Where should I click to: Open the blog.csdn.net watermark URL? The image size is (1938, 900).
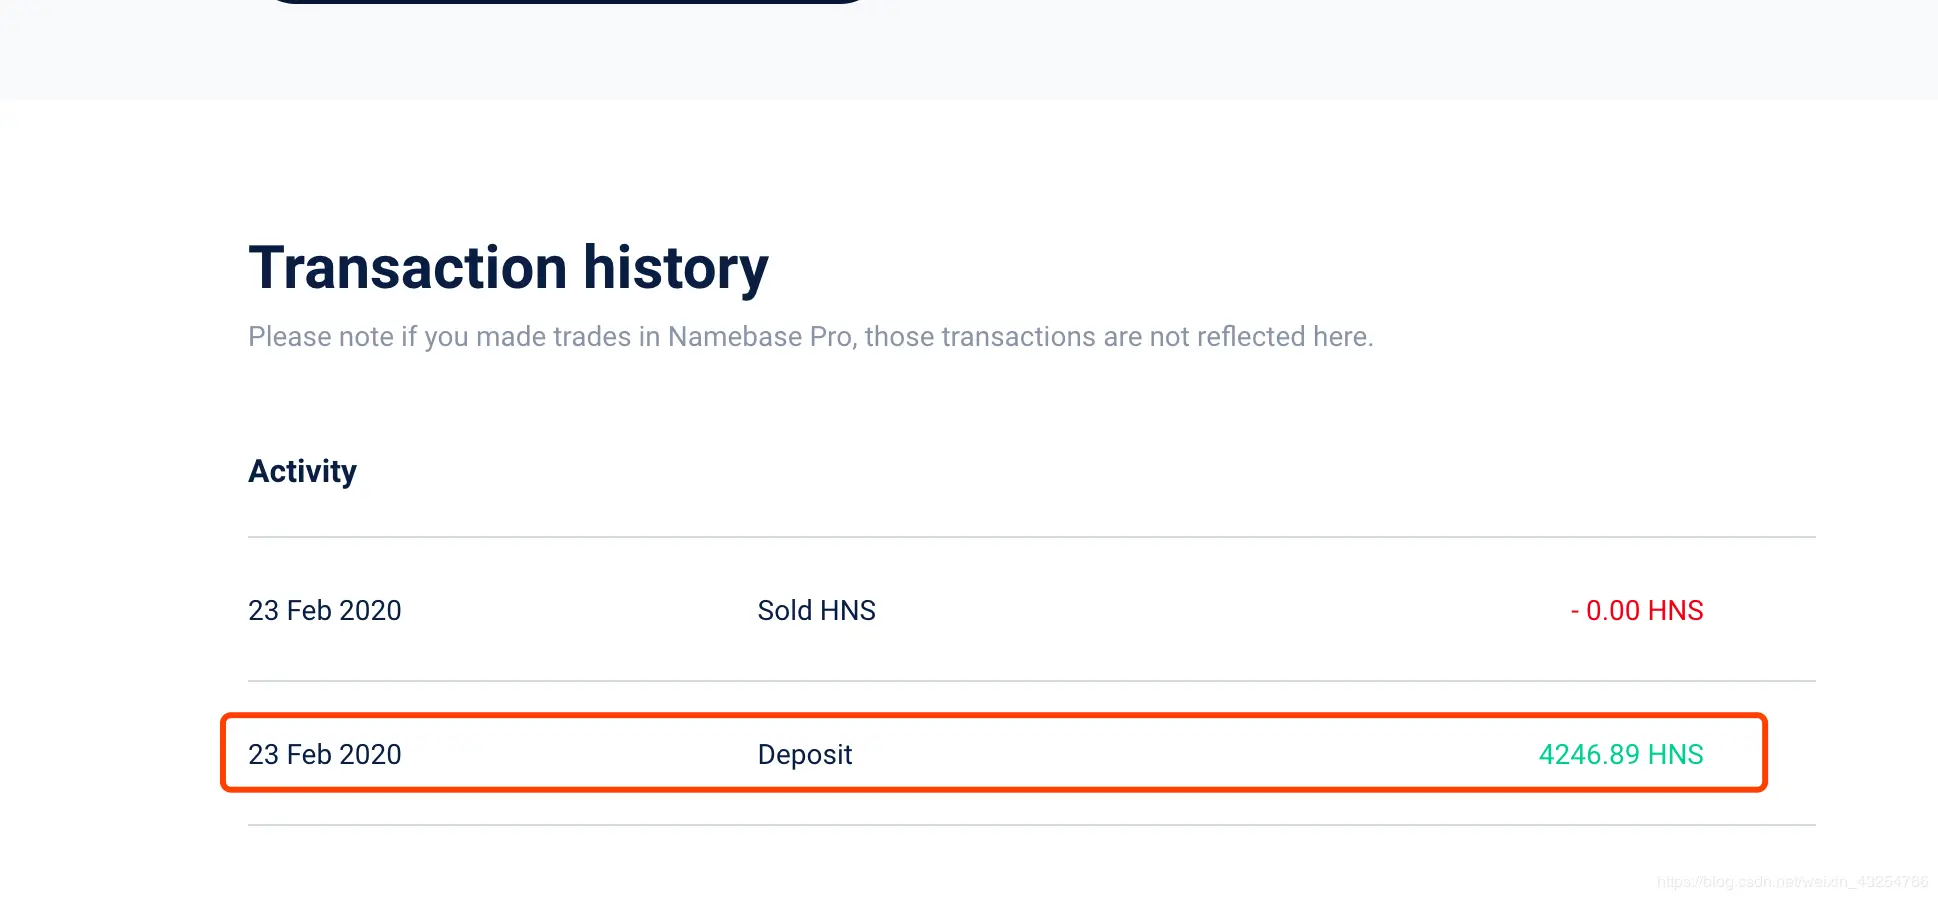pos(1792,882)
